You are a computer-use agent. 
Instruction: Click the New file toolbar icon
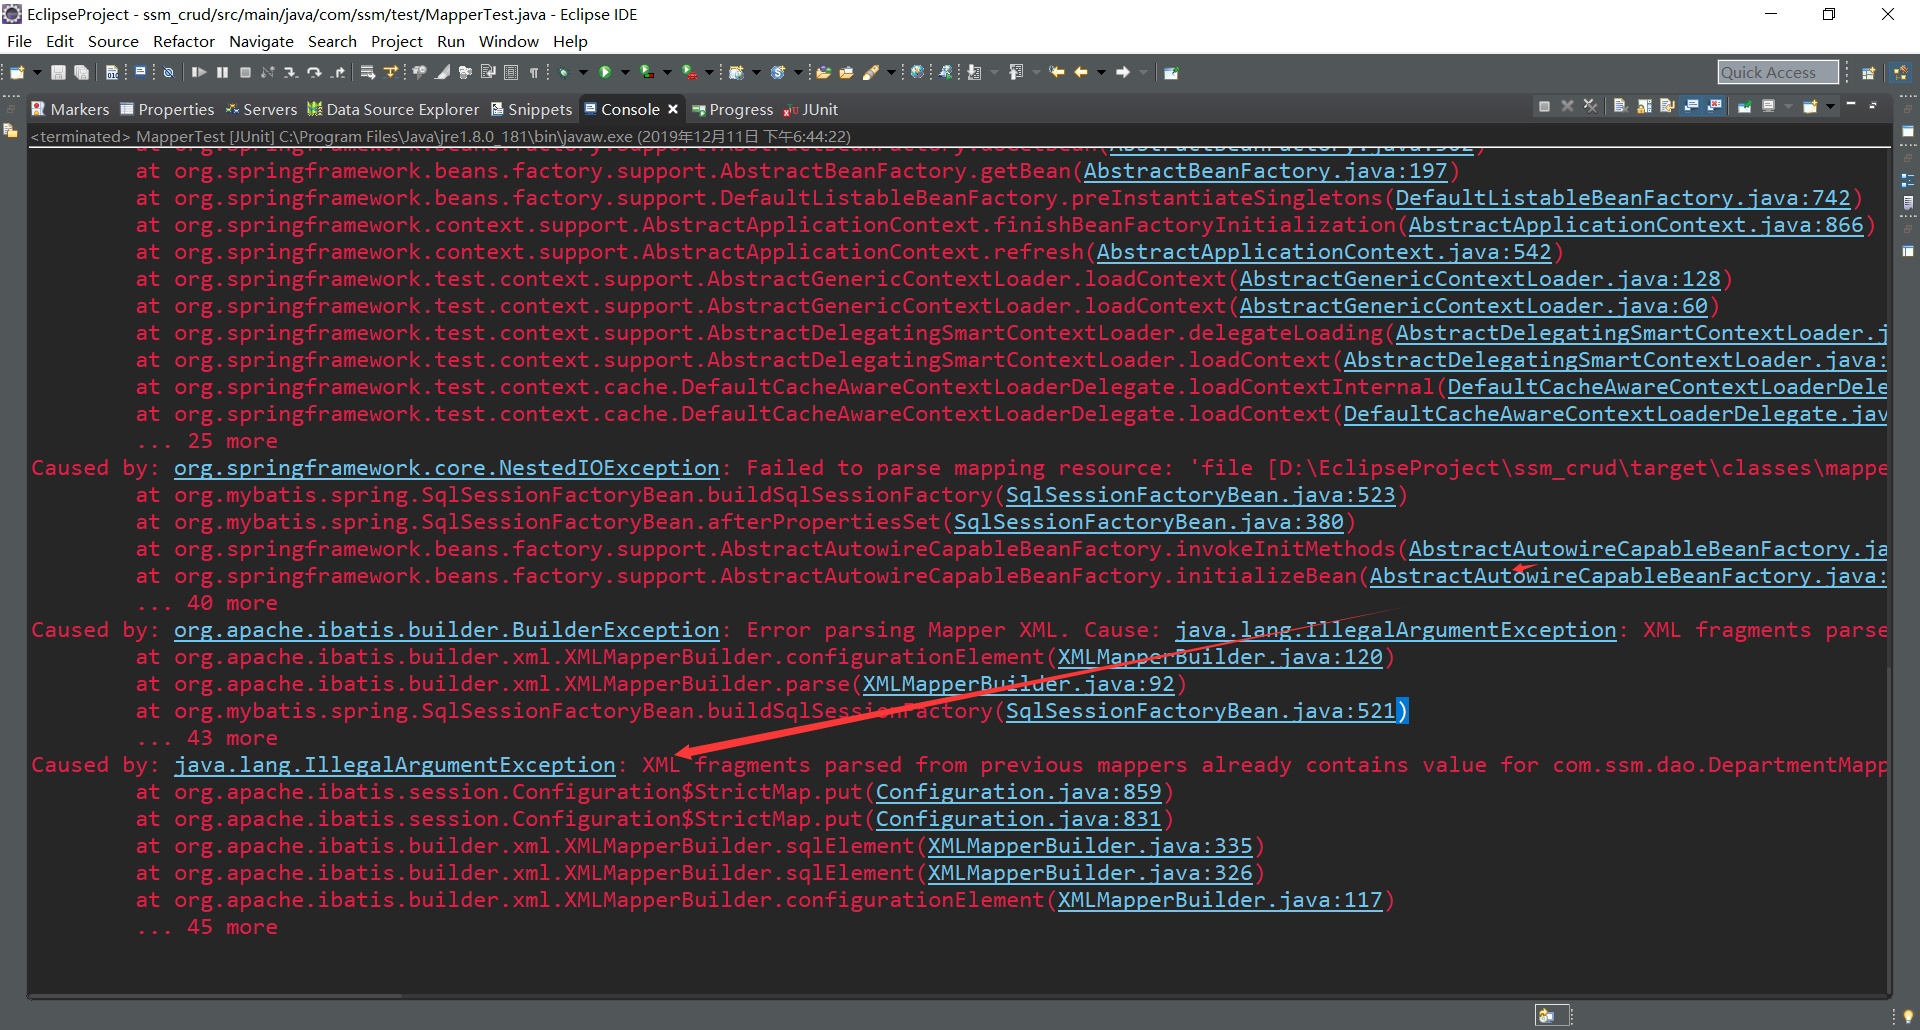[17, 72]
